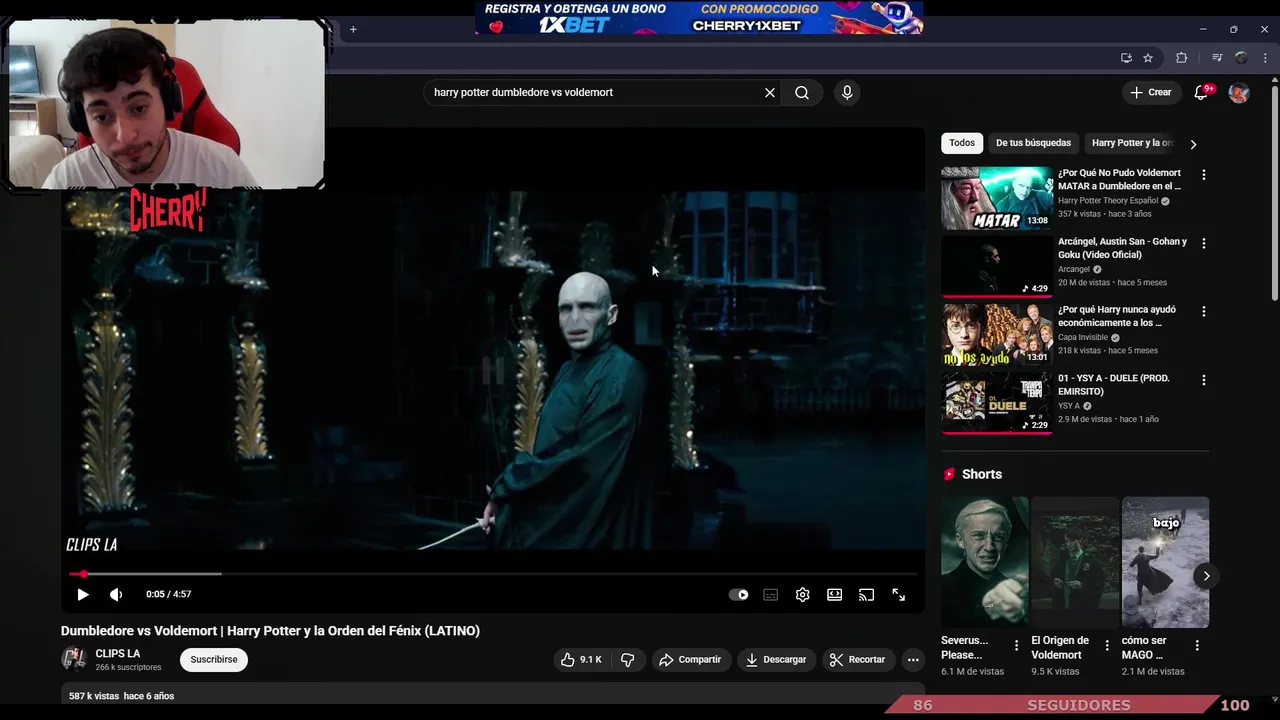
Task: Show more filter chips with the arrow
Action: (x=1193, y=144)
